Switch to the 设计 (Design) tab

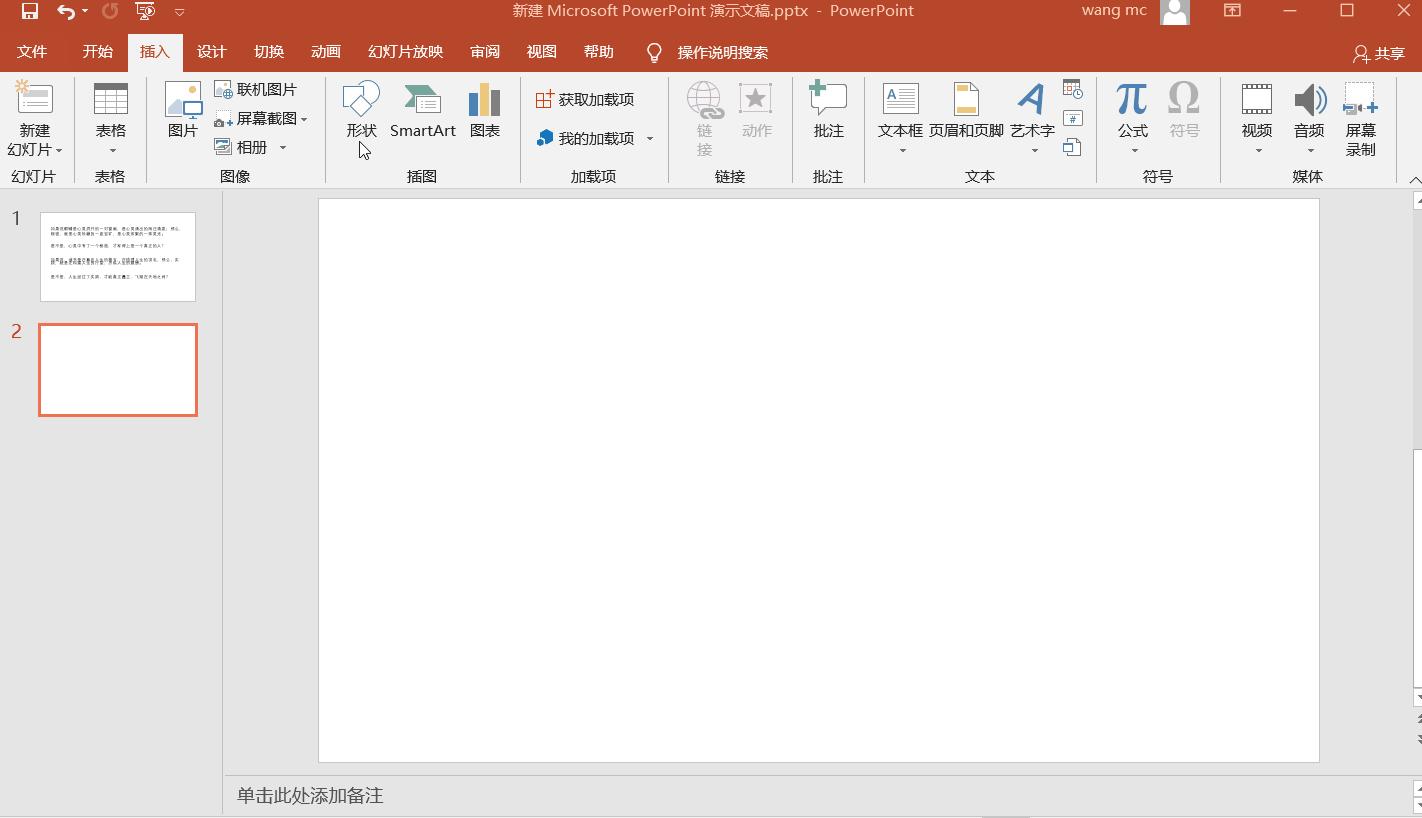211,52
